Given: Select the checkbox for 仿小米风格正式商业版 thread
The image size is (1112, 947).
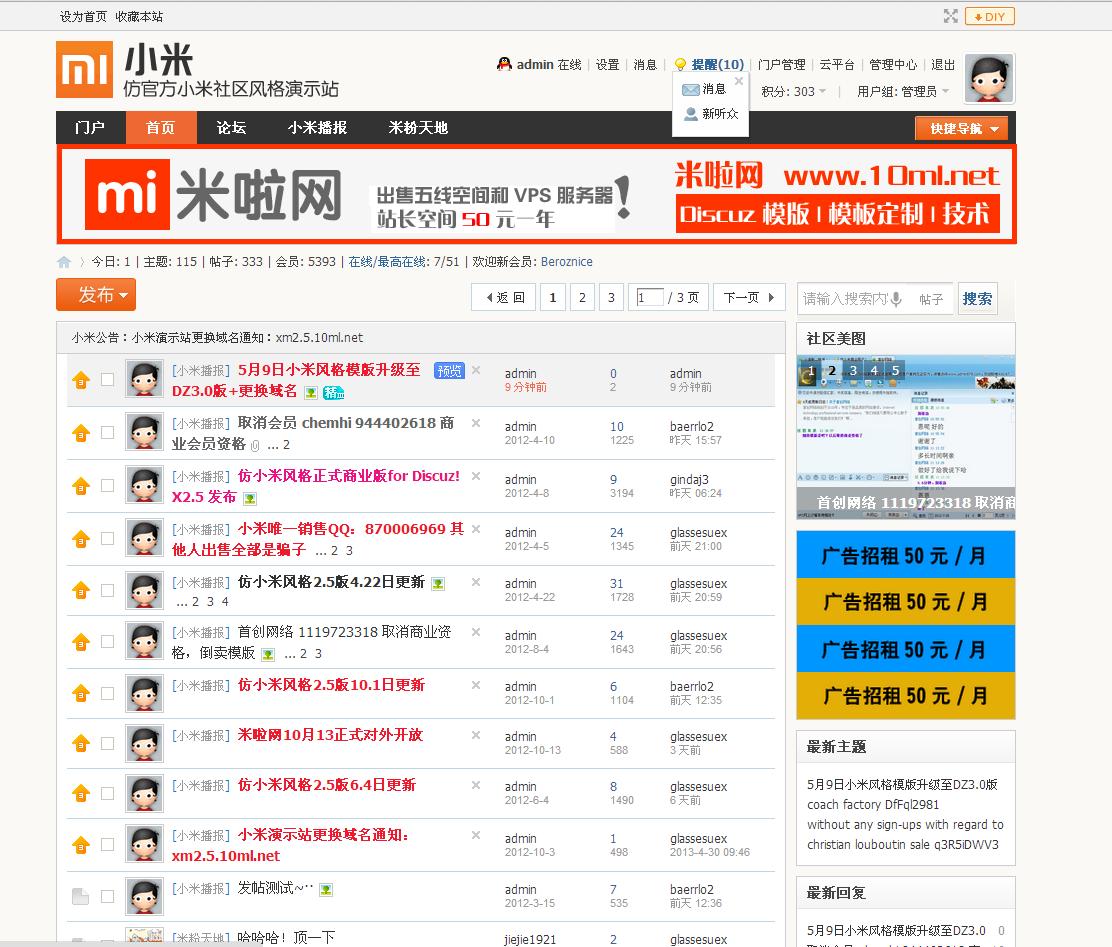Looking at the screenshot, I should (x=107, y=485).
